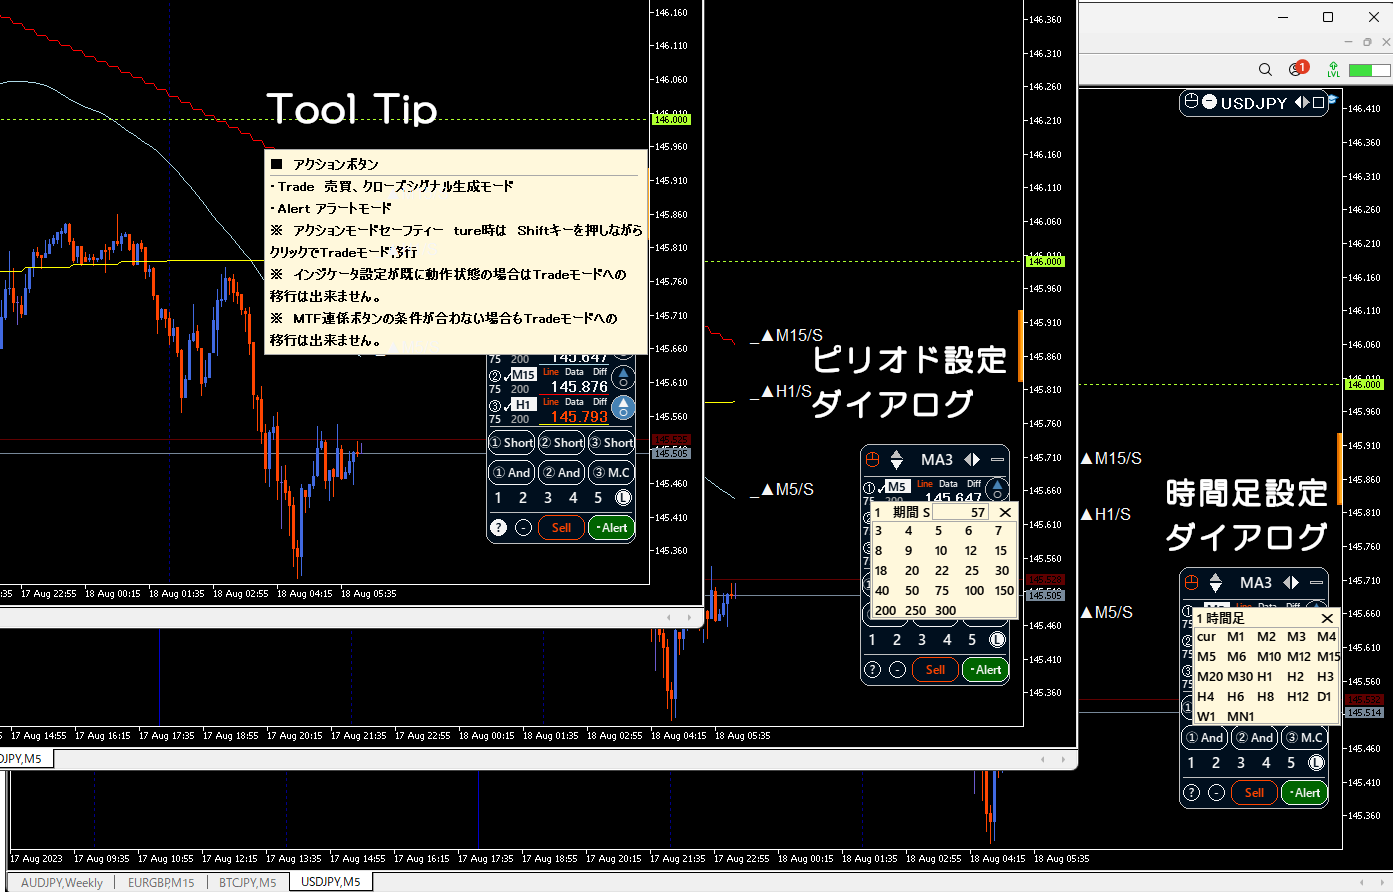Click the blue graduation cap chart icon
This screenshot has height=892, width=1393.
pos(1332,99)
